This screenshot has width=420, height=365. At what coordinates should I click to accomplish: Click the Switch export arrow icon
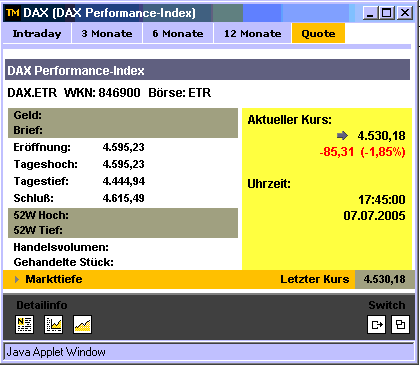pyautogui.click(x=377, y=324)
